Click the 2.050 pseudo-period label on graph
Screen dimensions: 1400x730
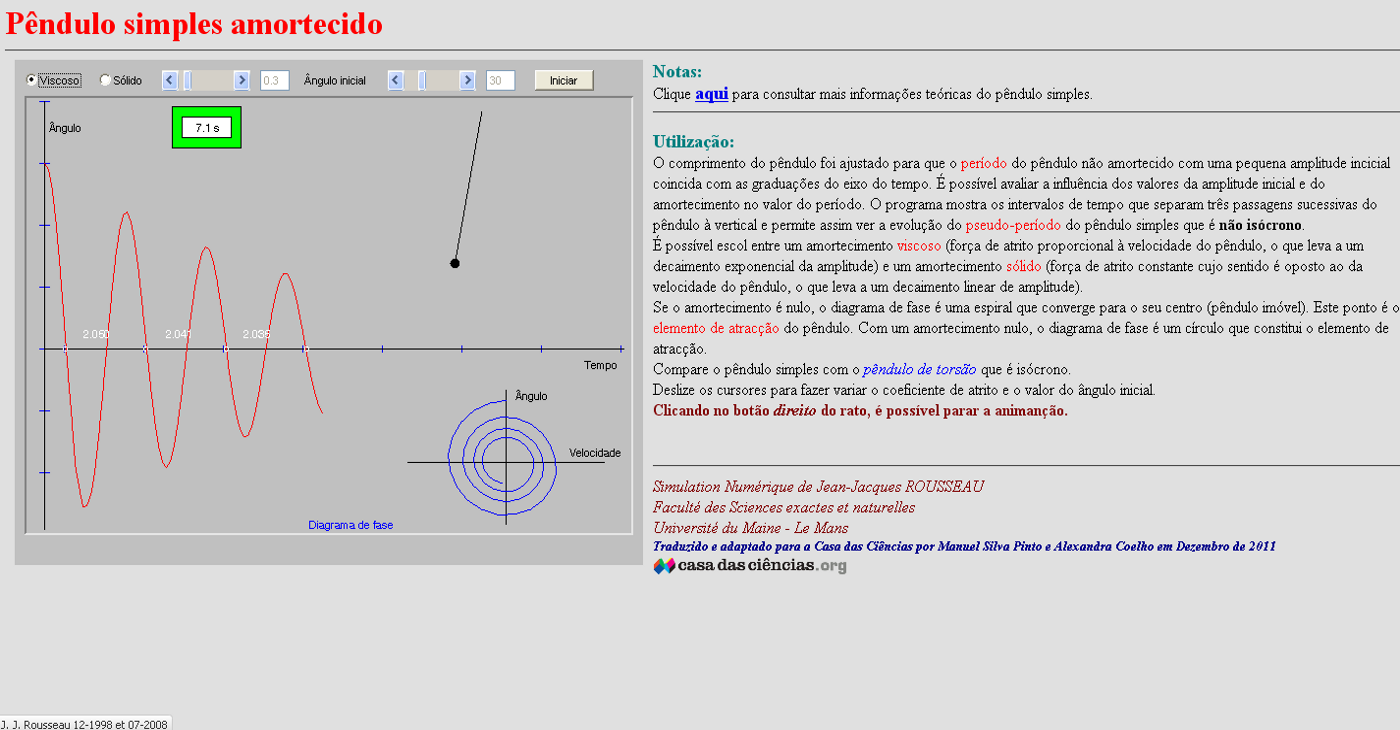pos(96,334)
